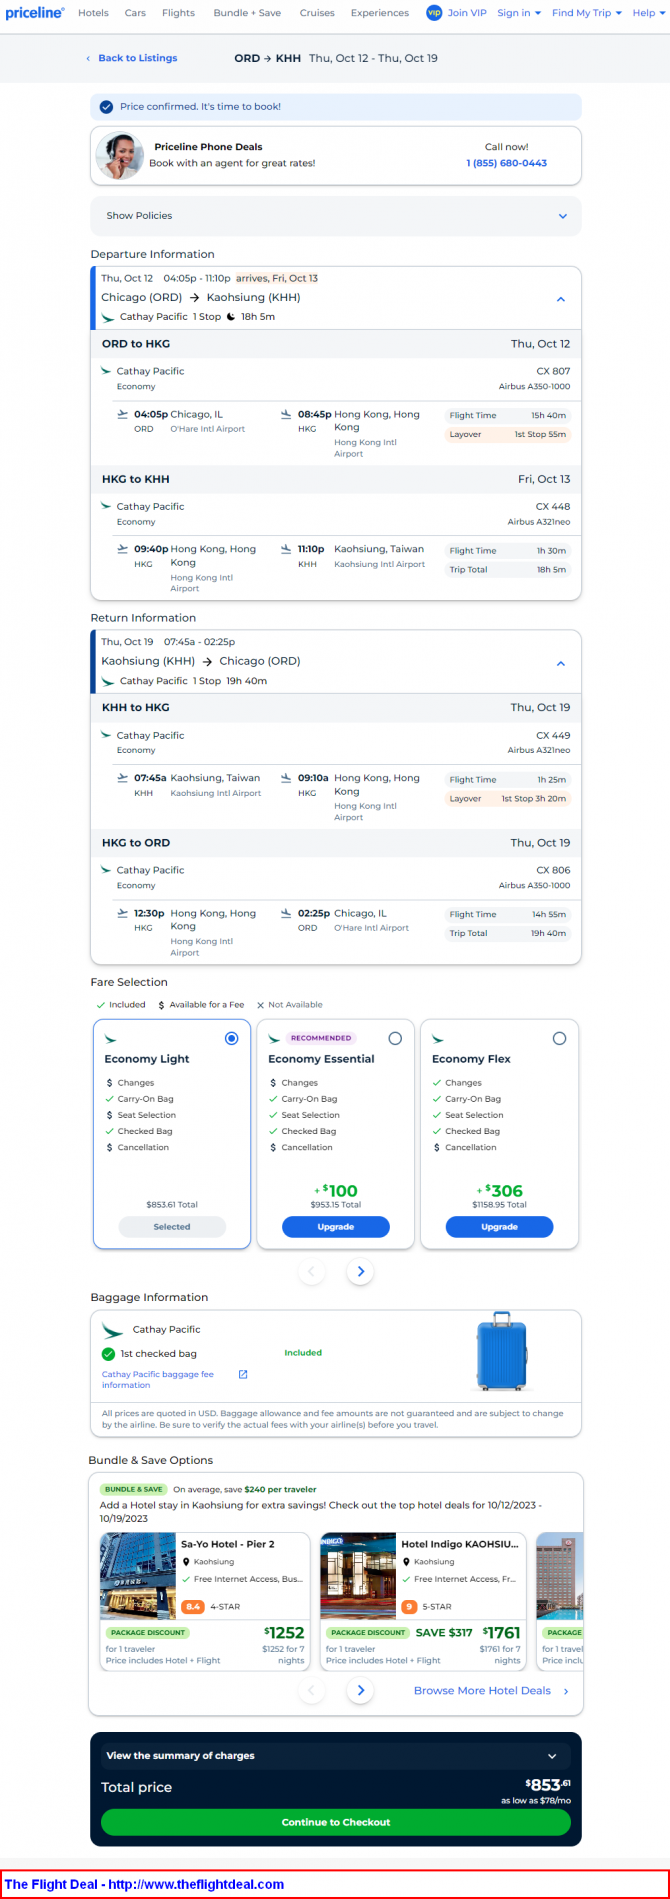Screen dimensions: 670x1899
Task: Click the external link icon for baggage fees
Action: point(243,1374)
